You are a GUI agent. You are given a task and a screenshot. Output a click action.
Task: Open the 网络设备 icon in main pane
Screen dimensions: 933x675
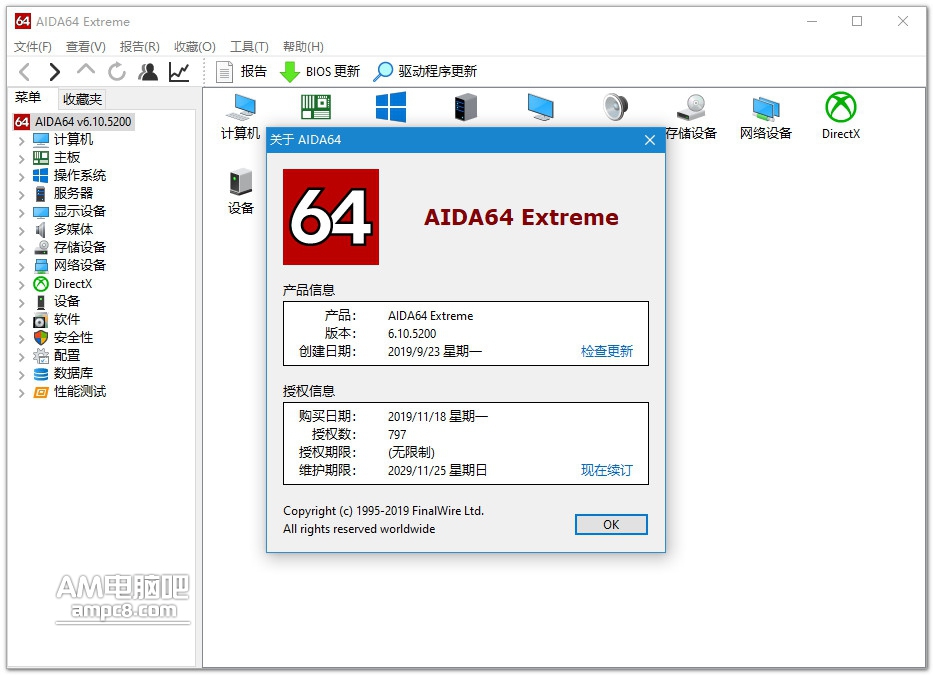[x=766, y=117]
